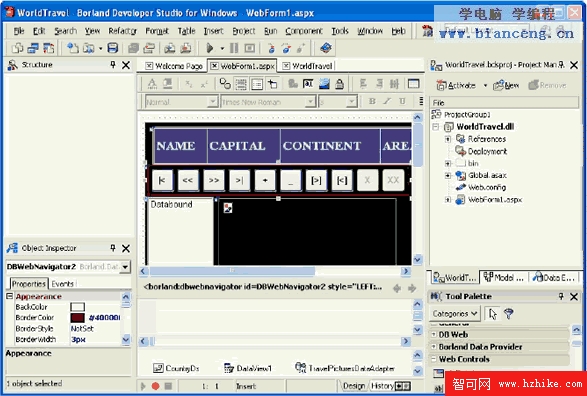
Task: Click the lock controls padlock icon
Action: click(340, 84)
